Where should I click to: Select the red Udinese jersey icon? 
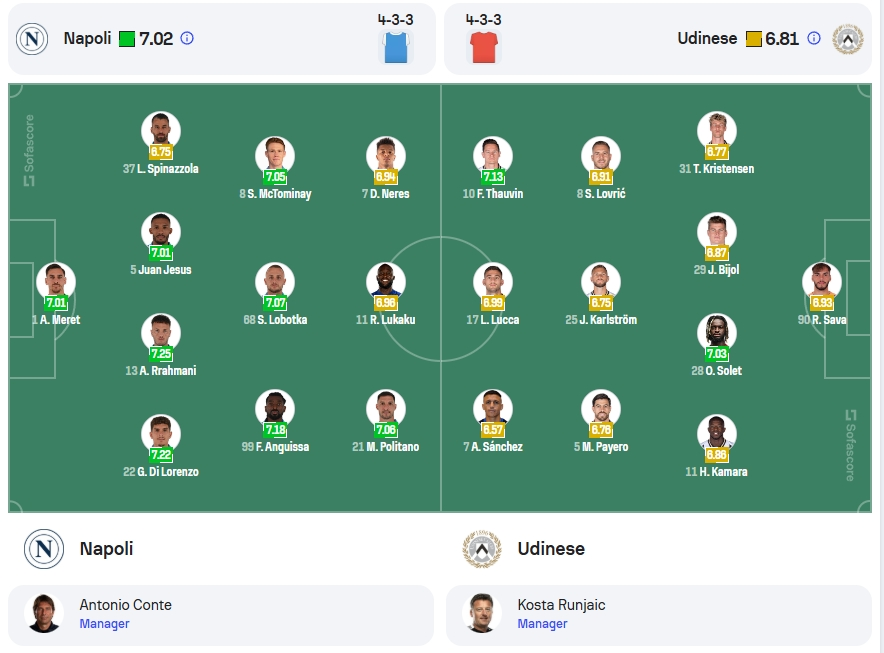tap(484, 47)
